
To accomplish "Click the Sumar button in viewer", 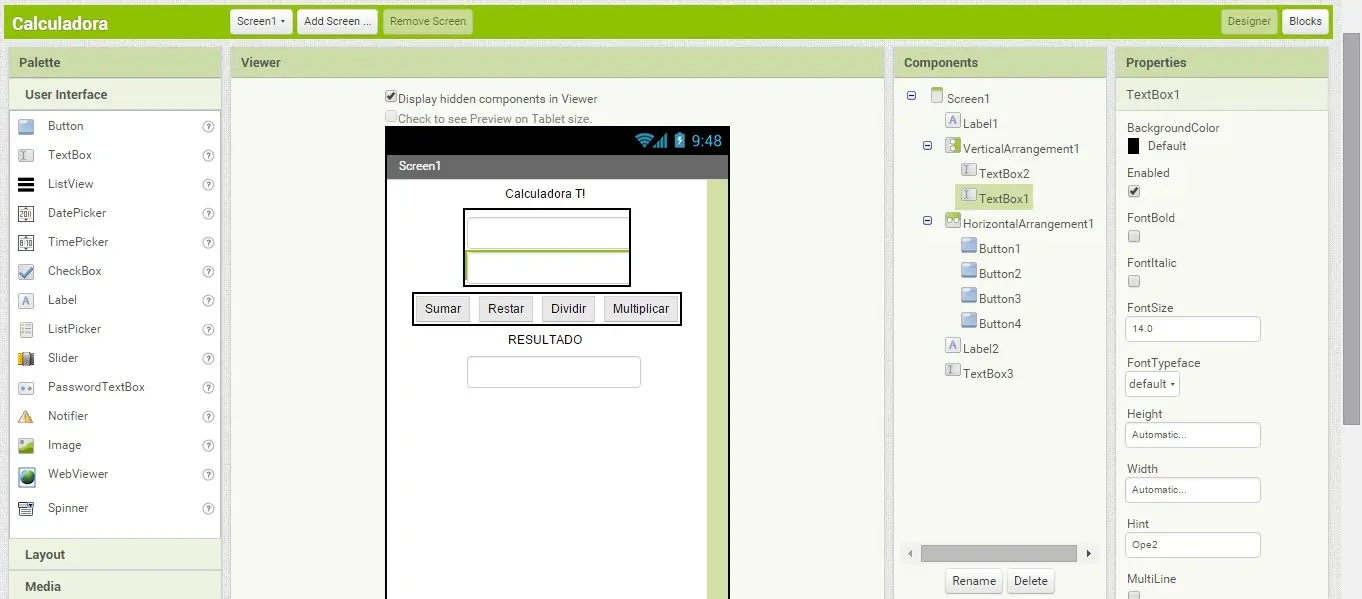I will pos(443,309).
